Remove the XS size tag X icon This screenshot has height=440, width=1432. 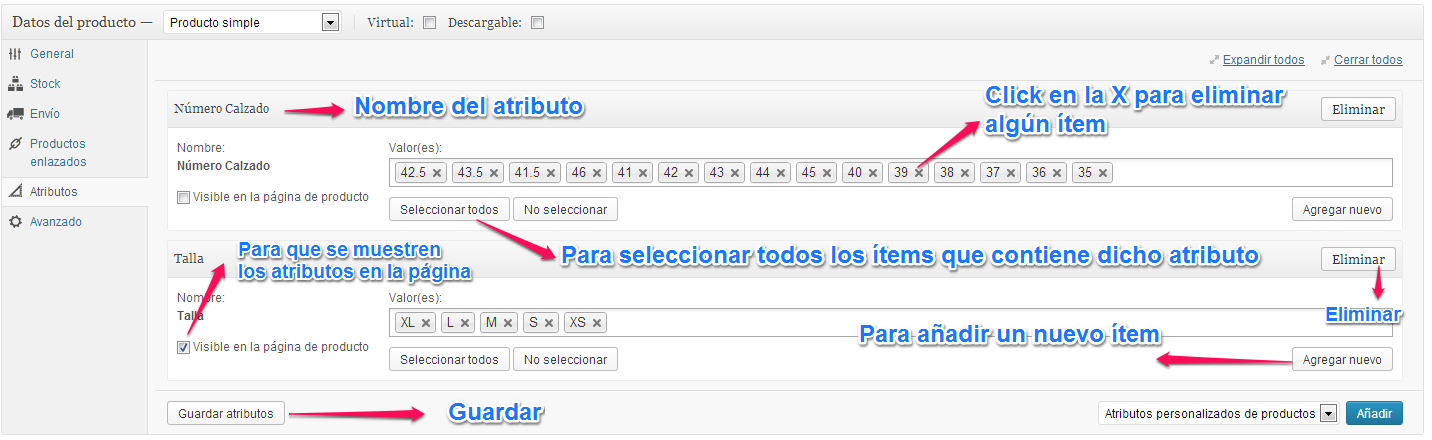pos(597,323)
